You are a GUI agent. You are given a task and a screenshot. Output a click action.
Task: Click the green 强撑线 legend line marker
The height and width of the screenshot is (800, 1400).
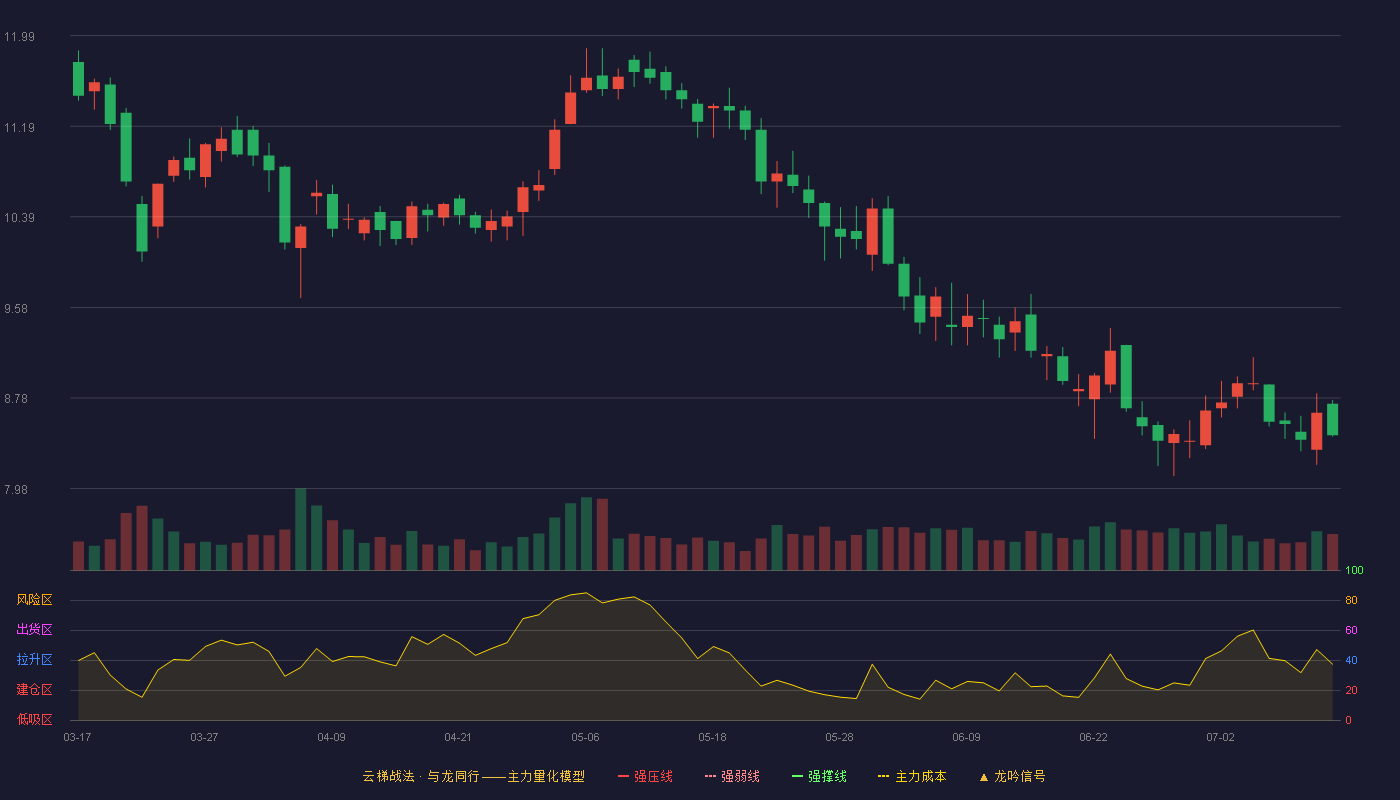797,777
